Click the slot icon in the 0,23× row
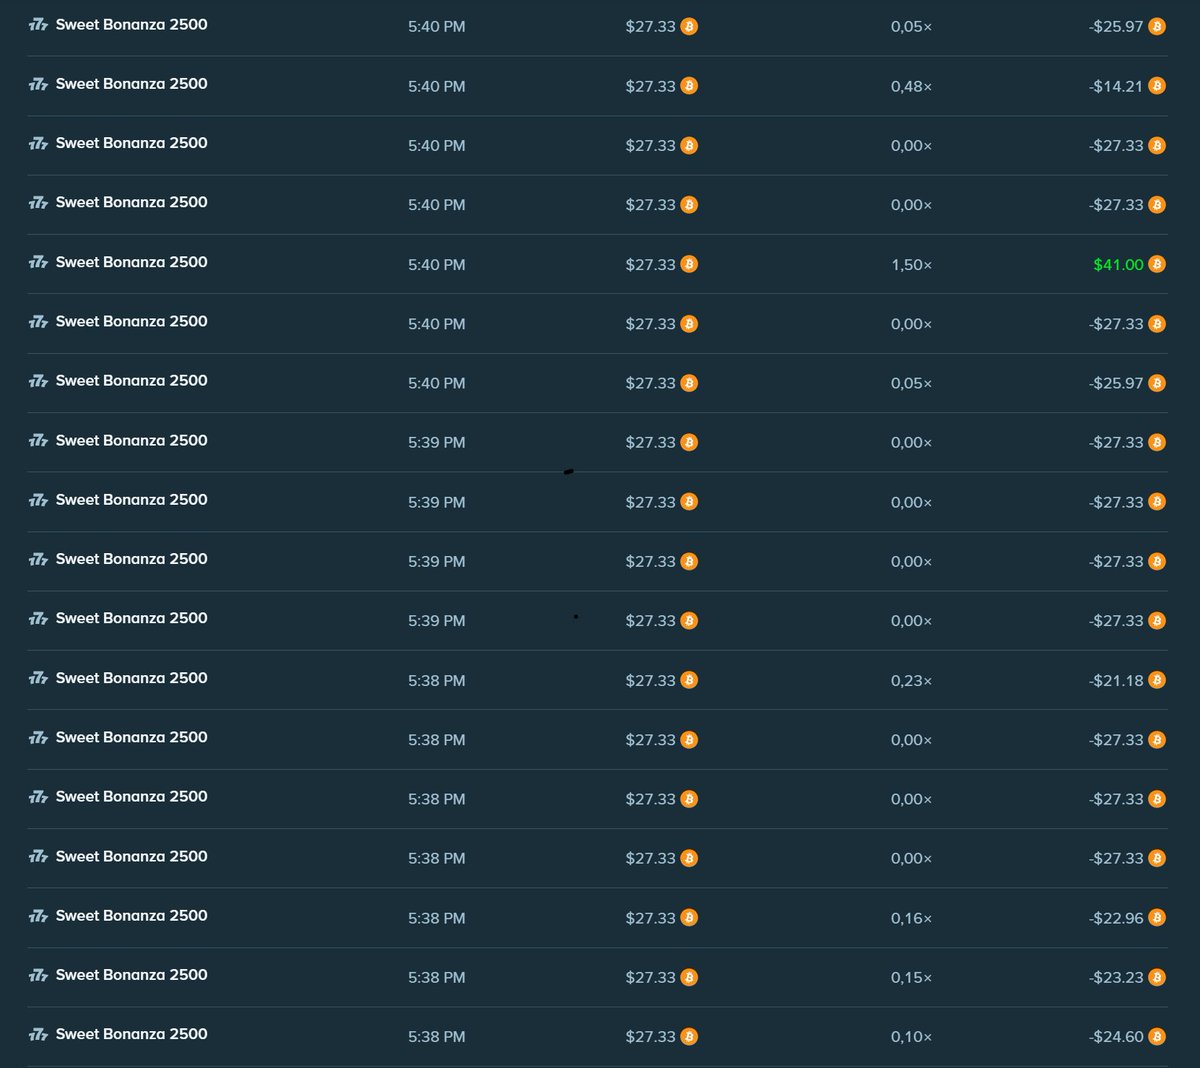Image resolution: width=1200 pixels, height=1068 pixels. click(38, 679)
